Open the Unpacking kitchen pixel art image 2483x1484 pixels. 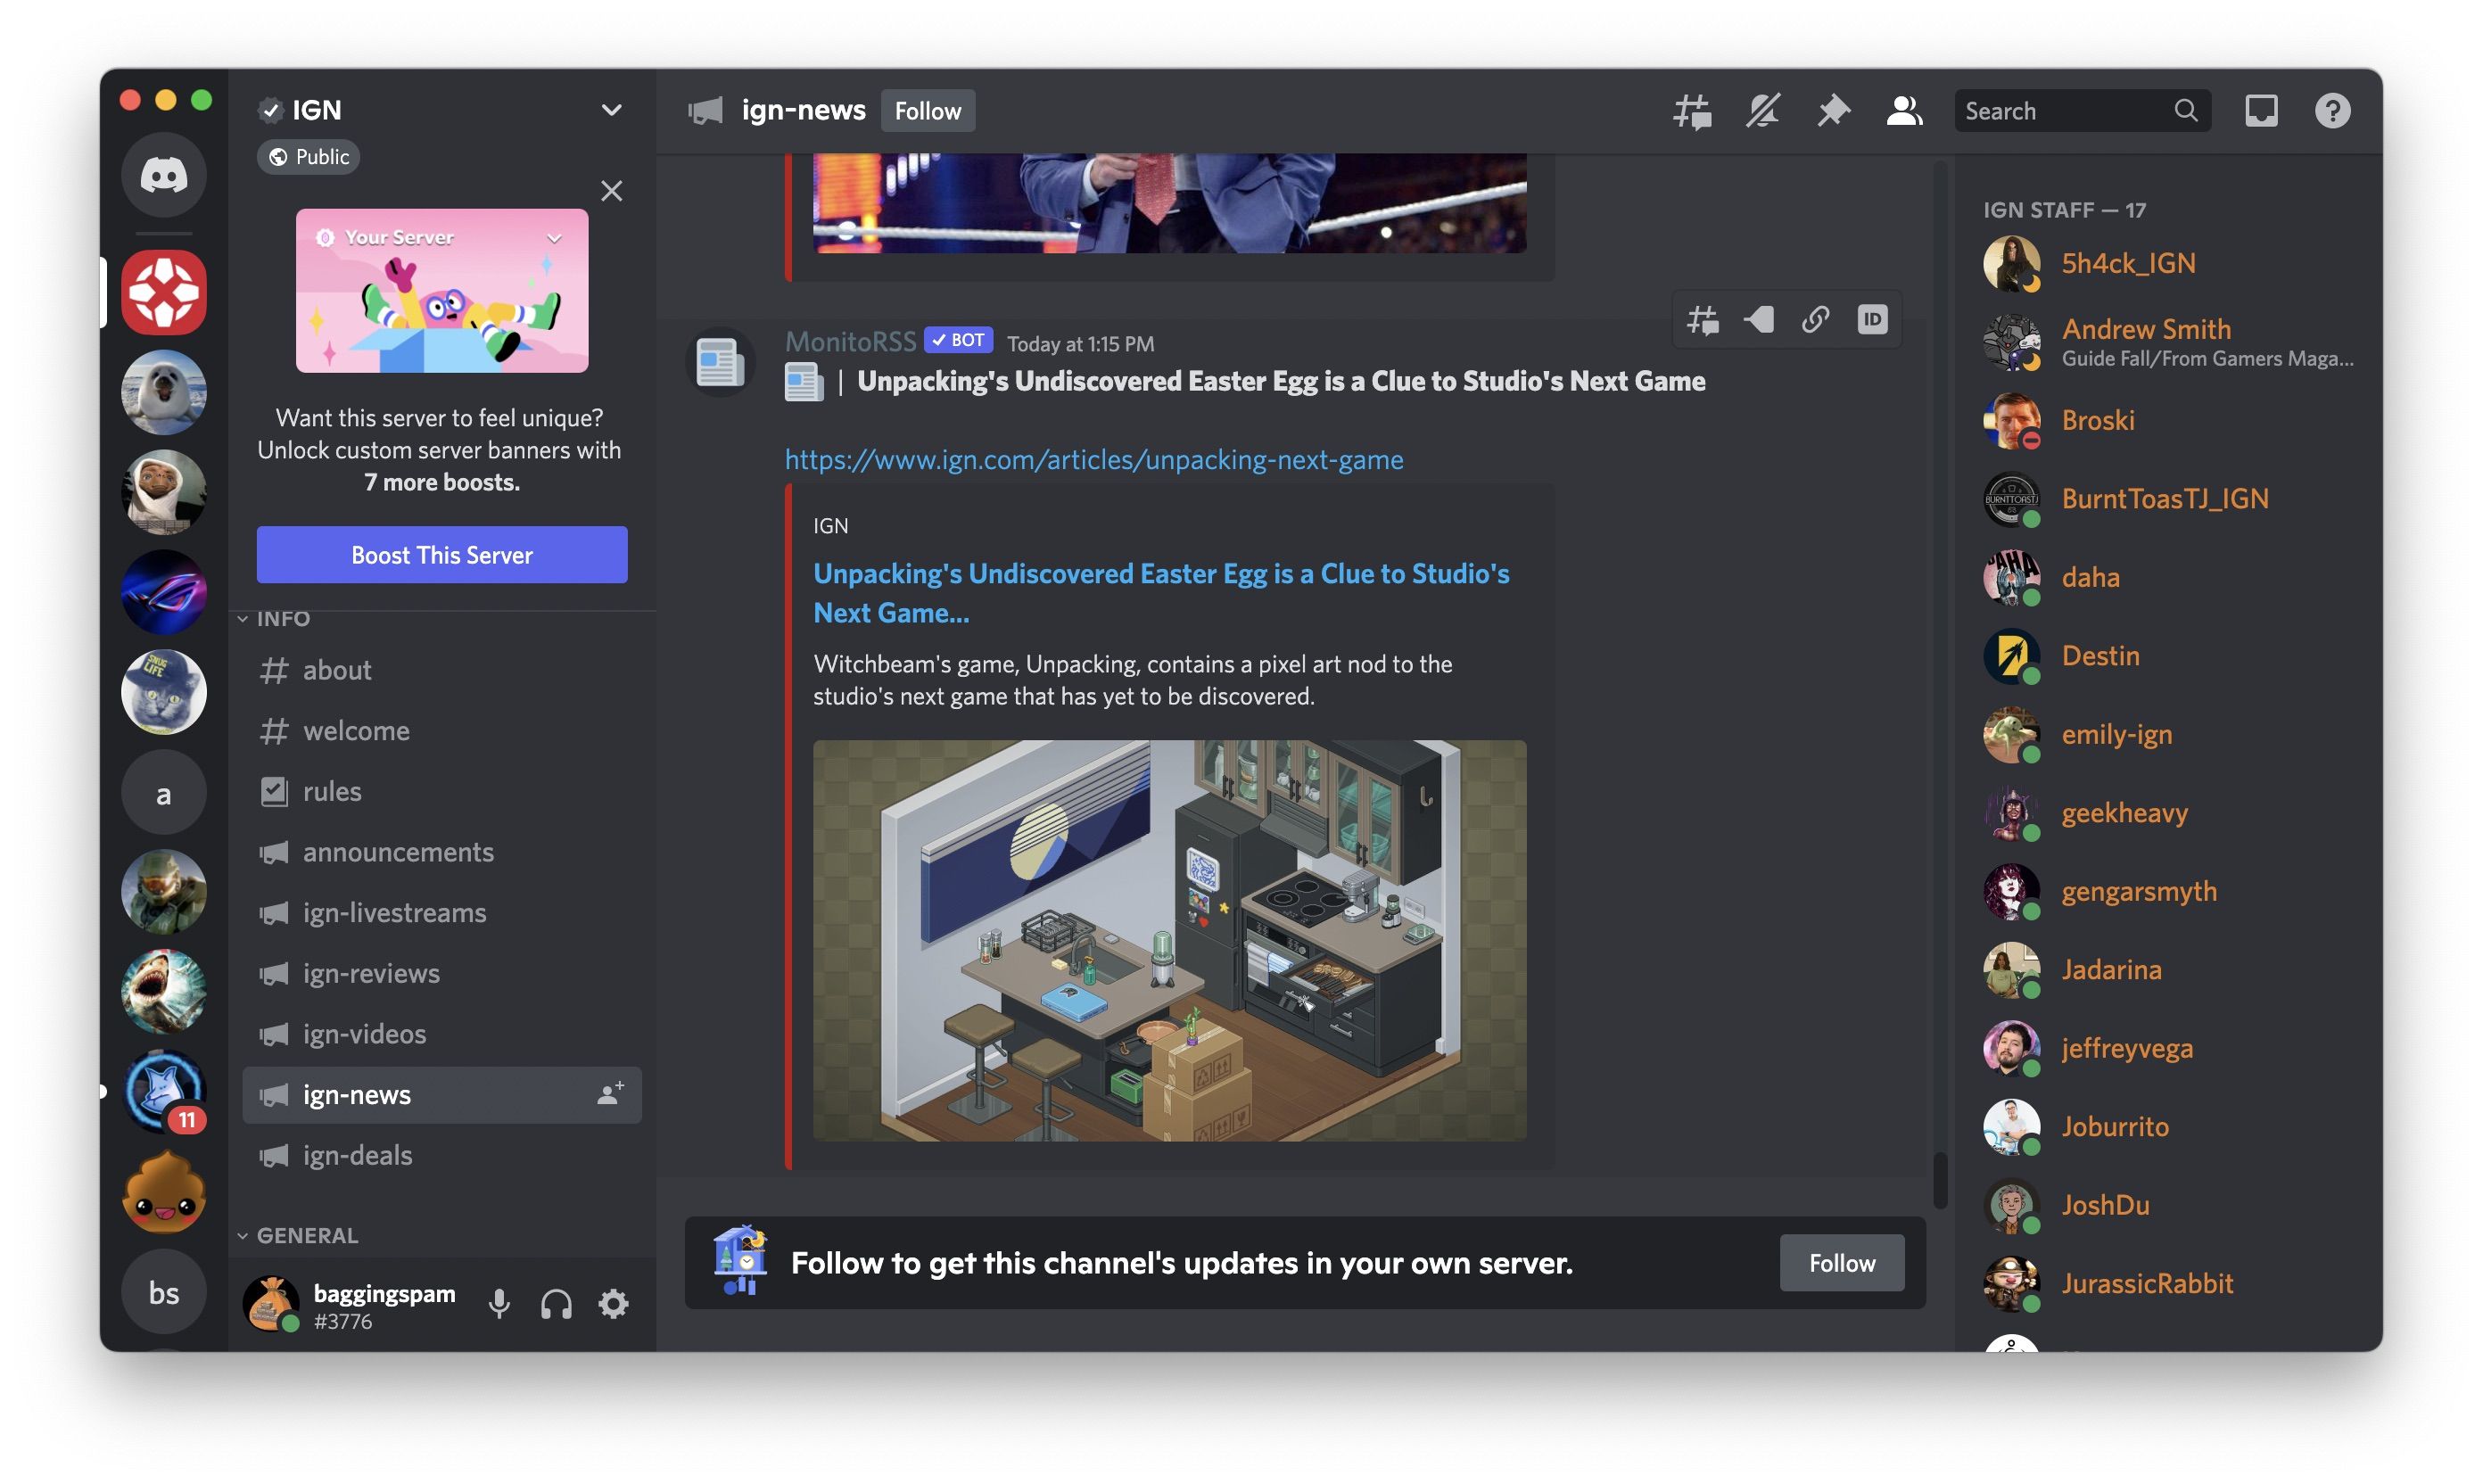point(1169,941)
